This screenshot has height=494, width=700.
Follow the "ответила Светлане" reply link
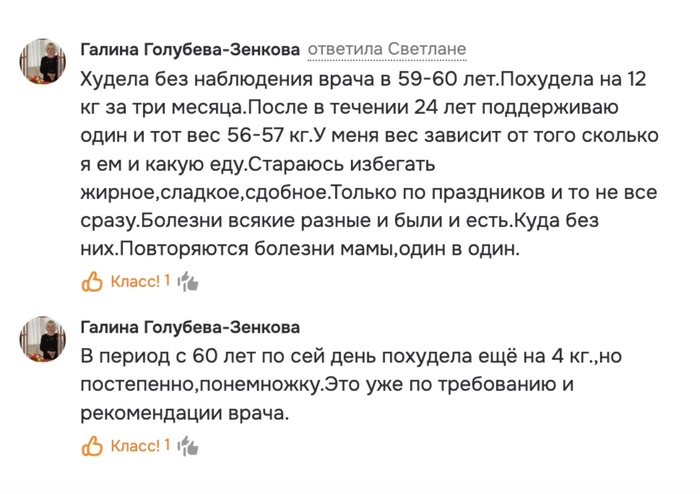(387, 49)
